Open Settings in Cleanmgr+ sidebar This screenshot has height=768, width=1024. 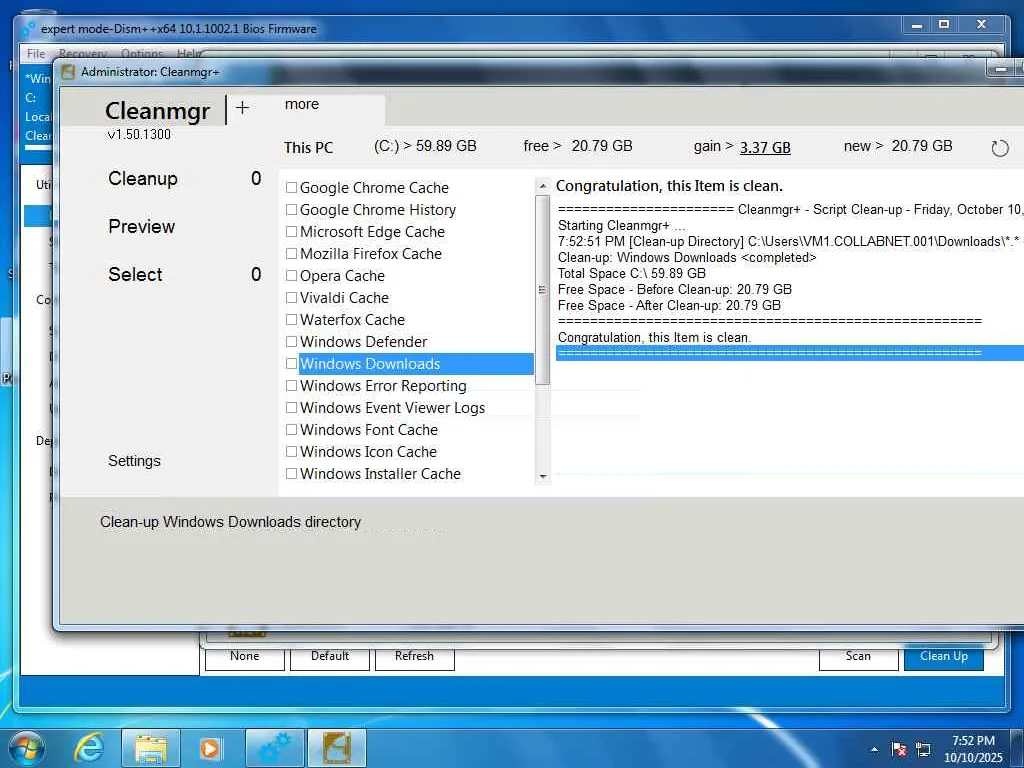tap(134, 461)
